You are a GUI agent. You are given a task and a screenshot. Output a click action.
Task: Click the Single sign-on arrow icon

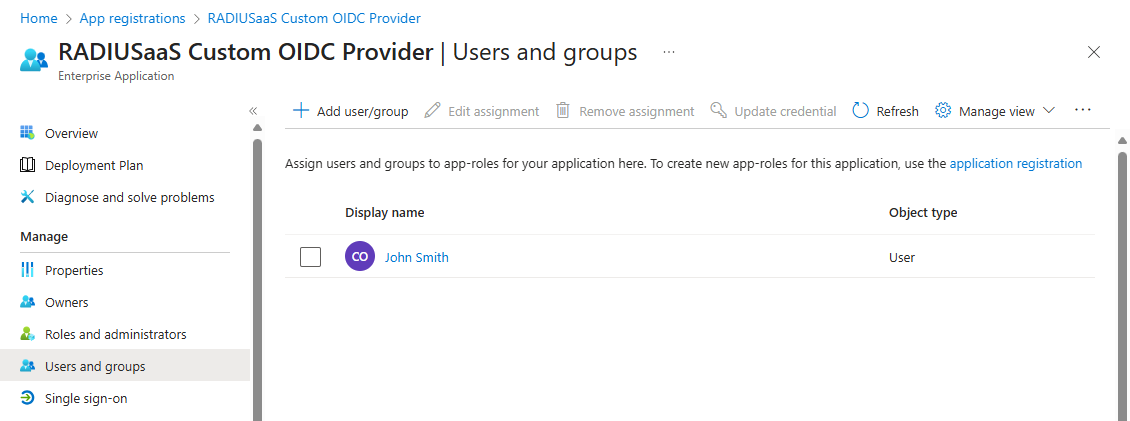(27, 398)
